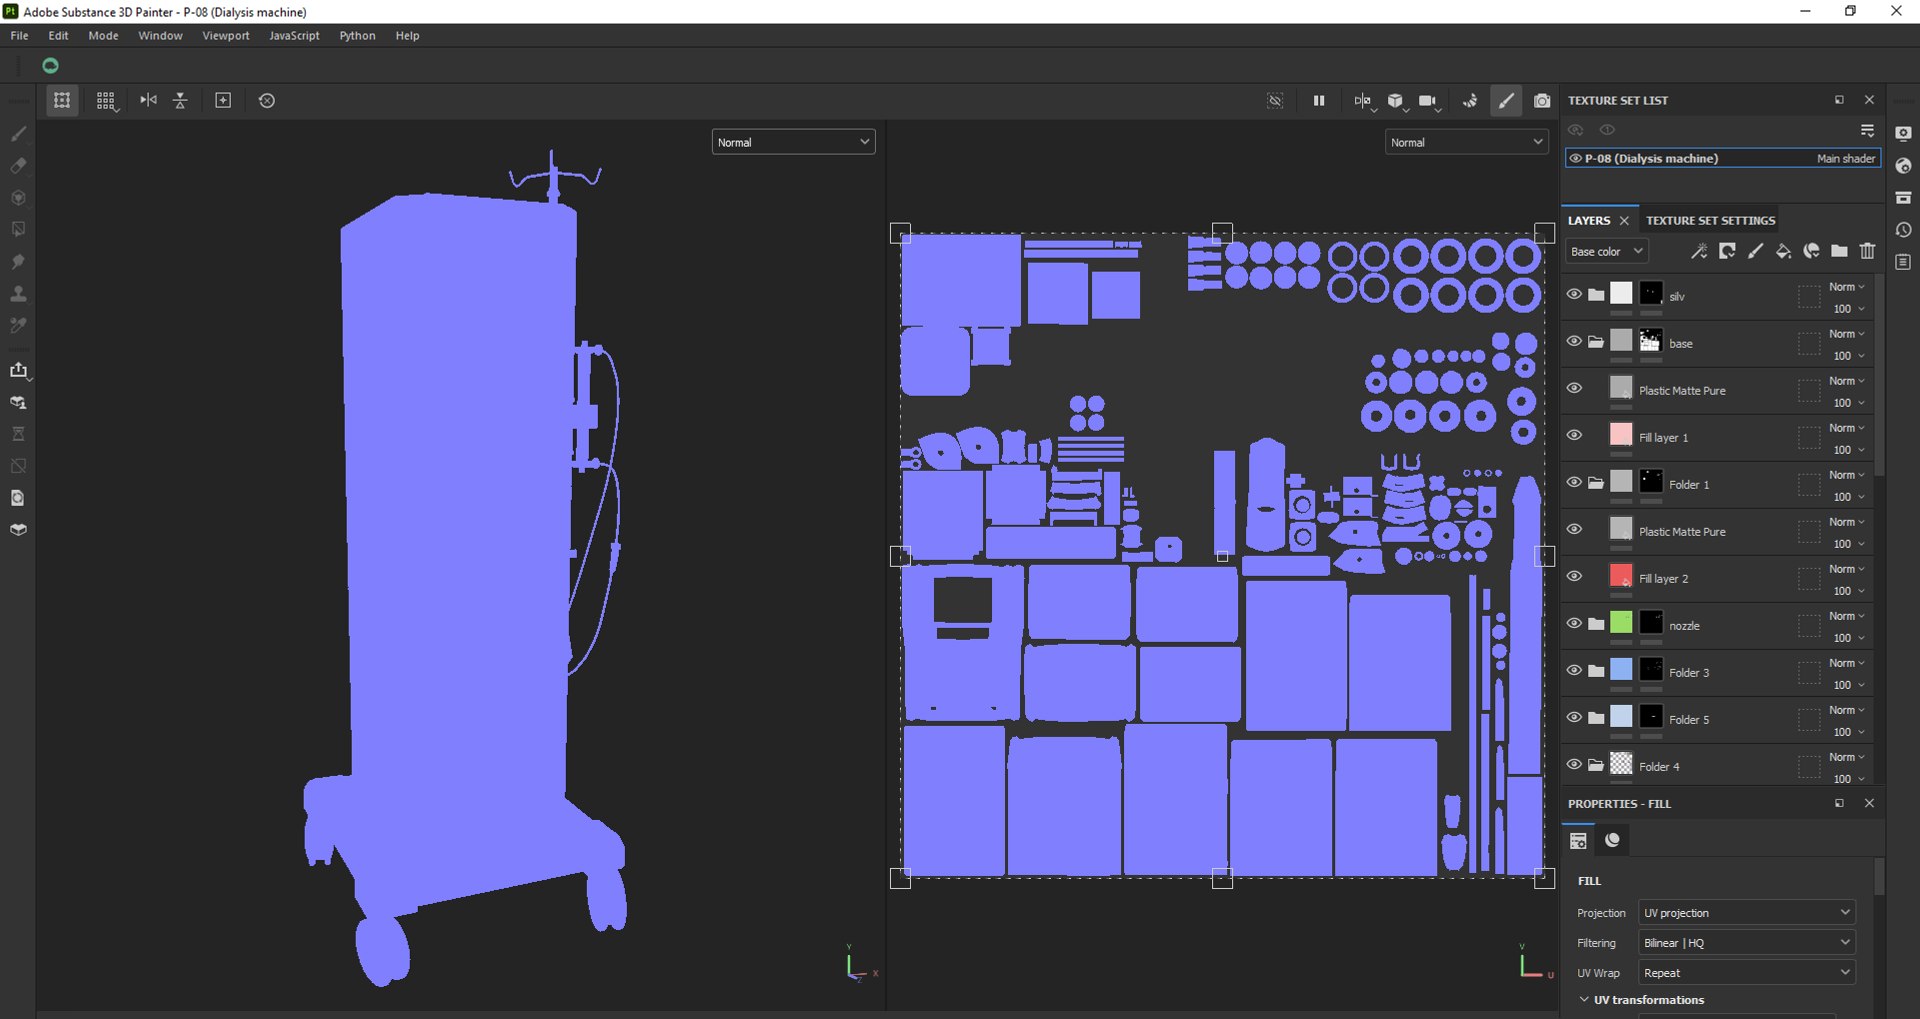1920x1019 pixels.
Task: Toggle visibility of nozzle folder
Action: click(1574, 623)
